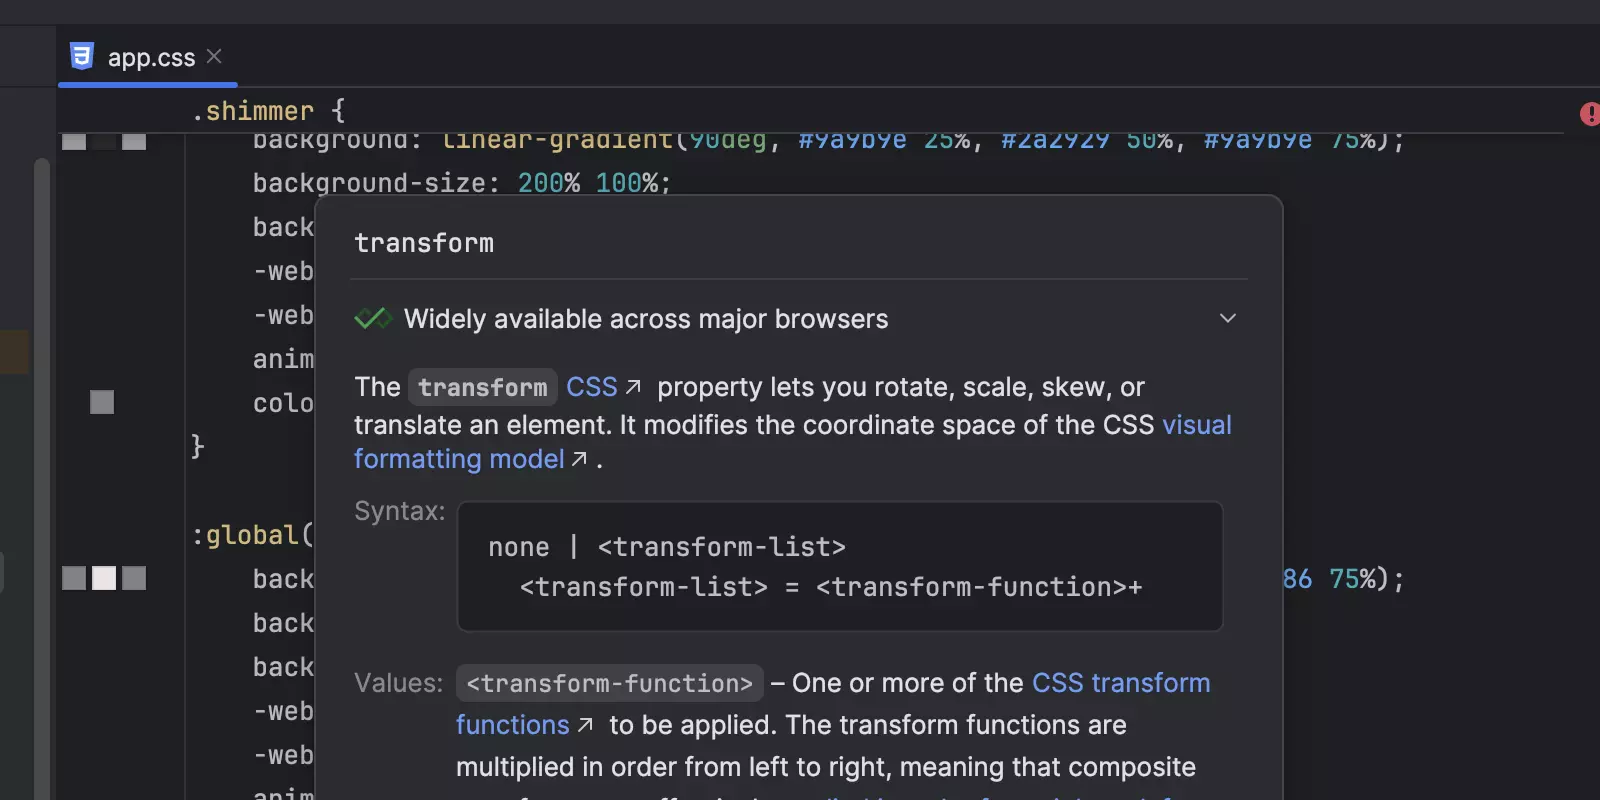Click the green baseline availability checkmark icon
The height and width of the screenshot is (800, 1600).
point(372,319)
